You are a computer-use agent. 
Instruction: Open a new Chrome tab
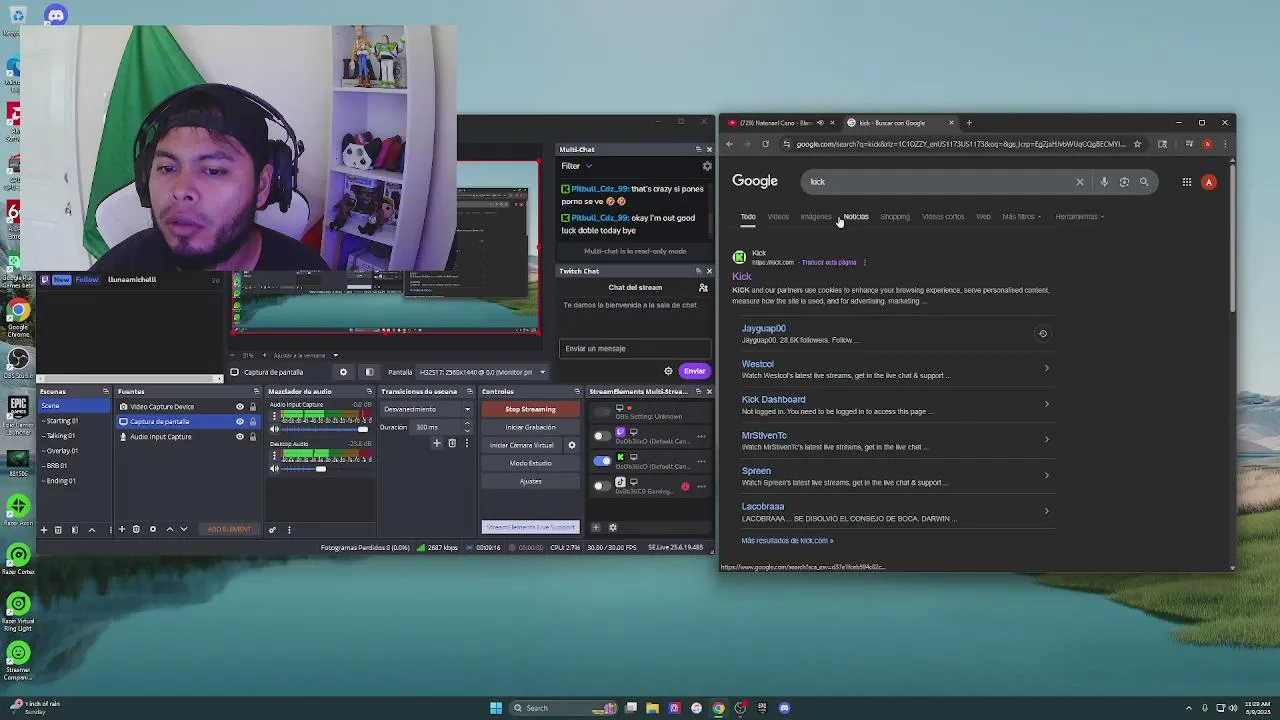968,123
